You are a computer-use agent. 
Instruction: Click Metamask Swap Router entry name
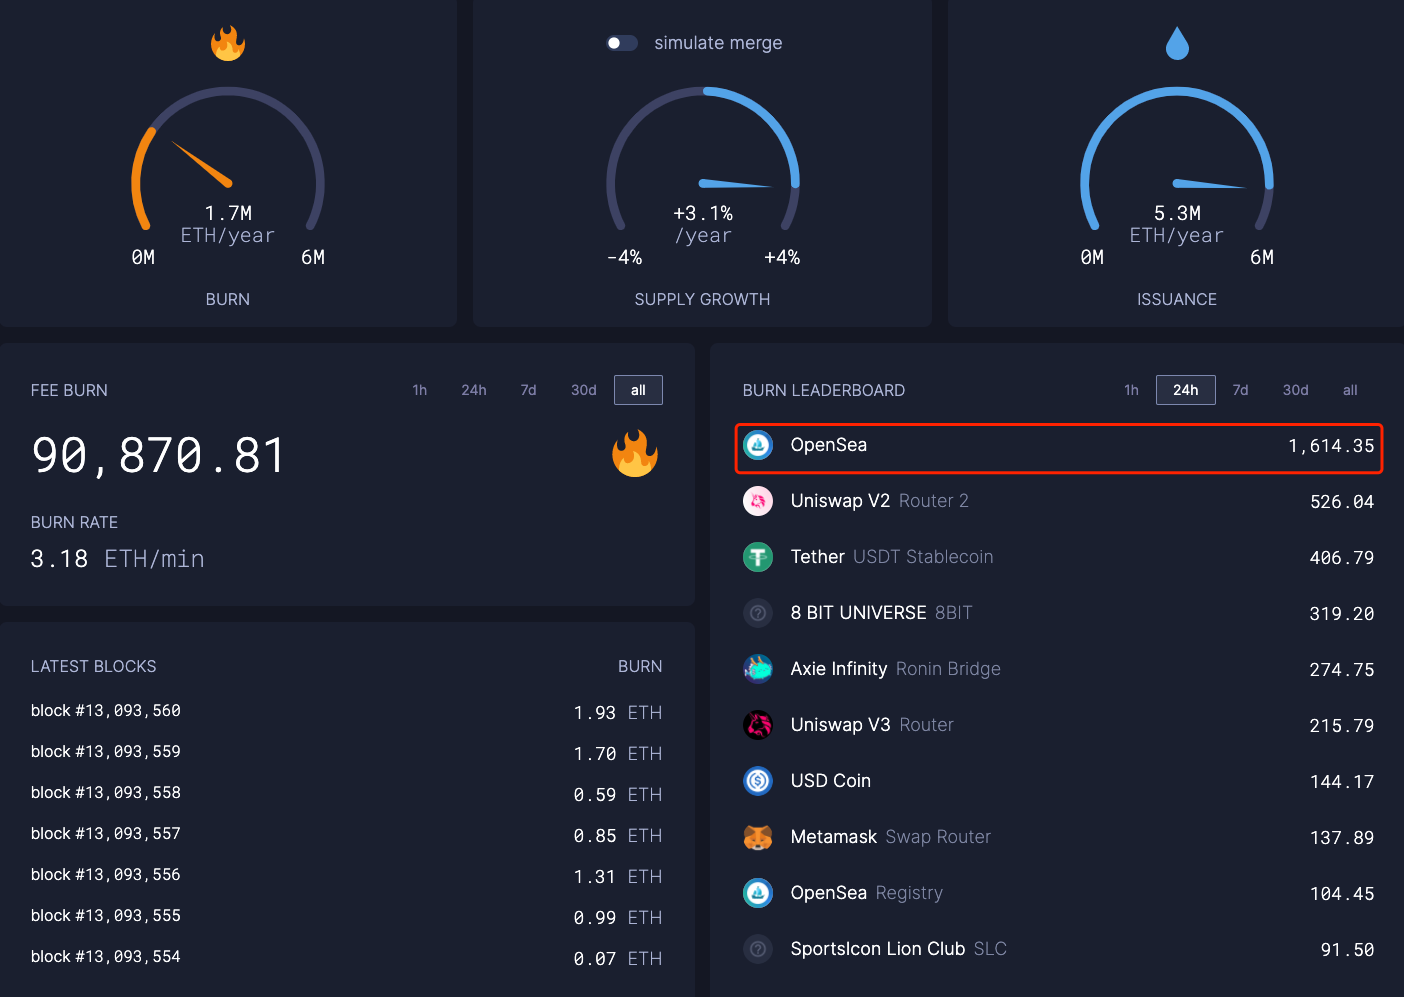[891, 837]
